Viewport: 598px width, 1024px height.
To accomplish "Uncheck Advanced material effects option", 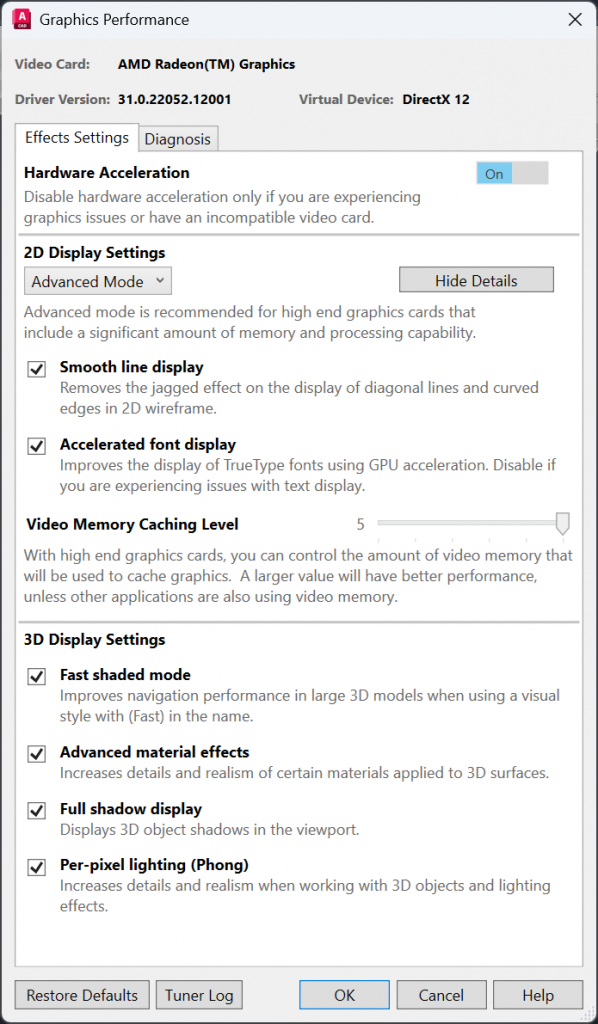I will click(x=37, y=754).
